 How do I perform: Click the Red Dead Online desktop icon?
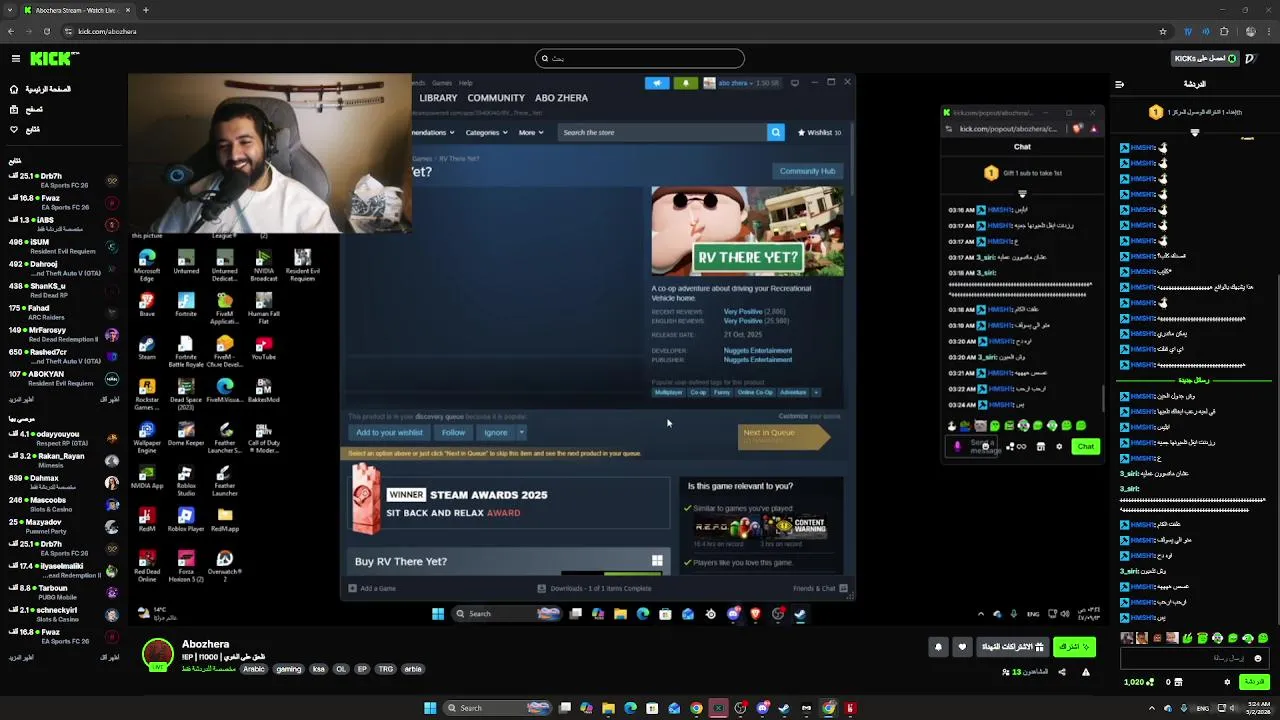pos(147,565)
